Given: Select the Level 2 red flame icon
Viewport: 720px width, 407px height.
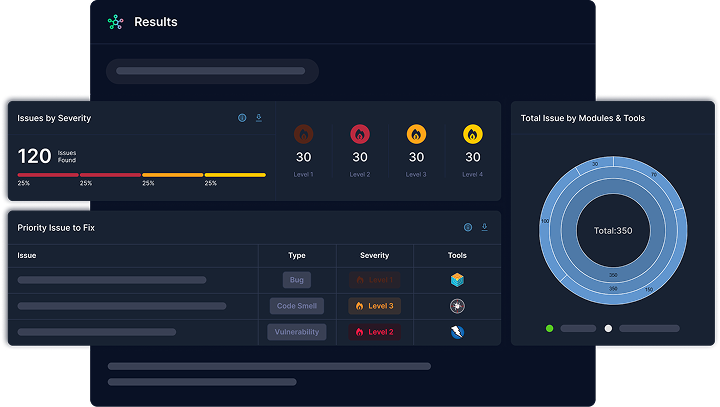Looking at the screenshot, I should click(x=360, y=135).
